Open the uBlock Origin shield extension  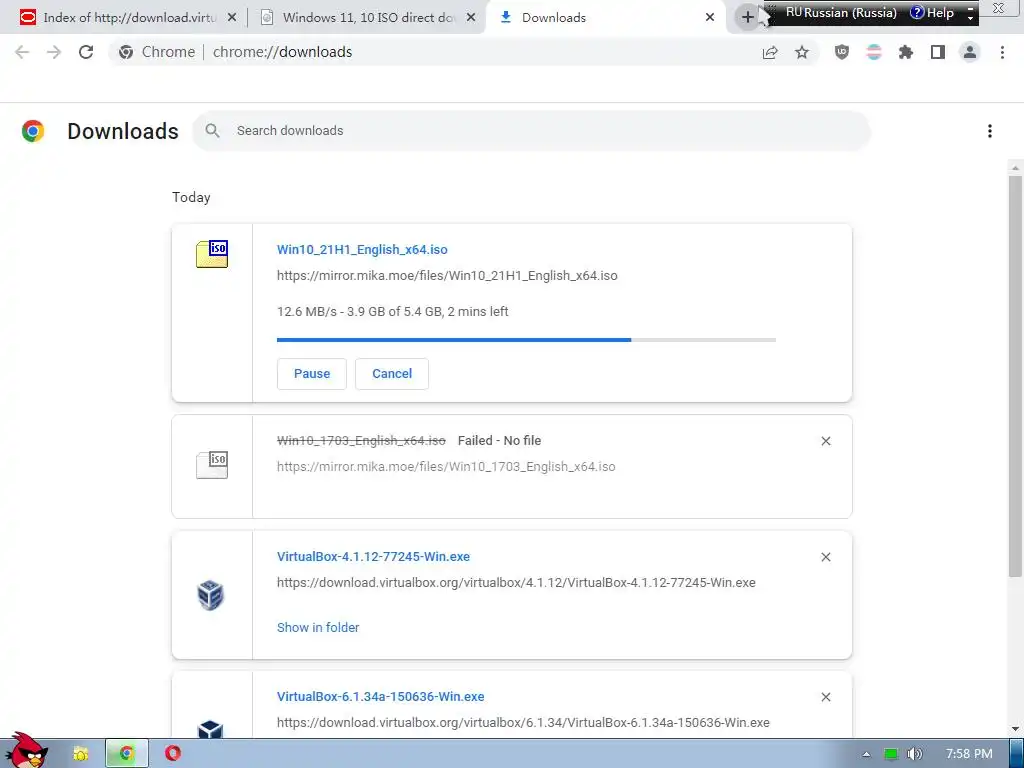tap(842, 52)
